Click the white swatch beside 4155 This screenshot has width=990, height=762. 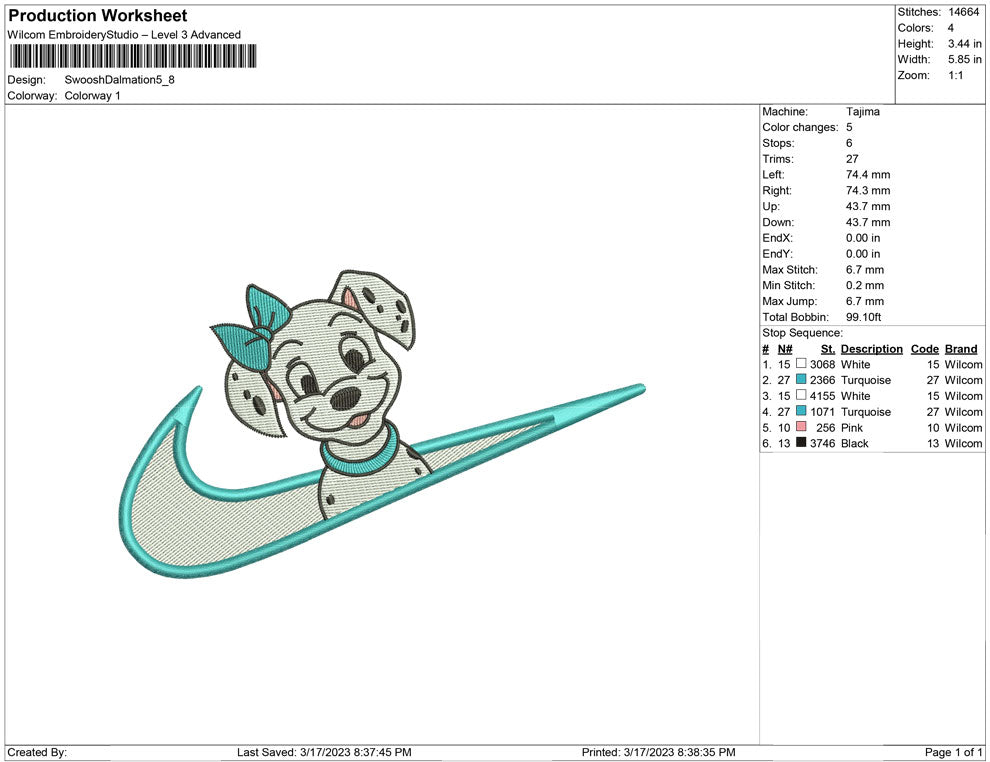801,395
